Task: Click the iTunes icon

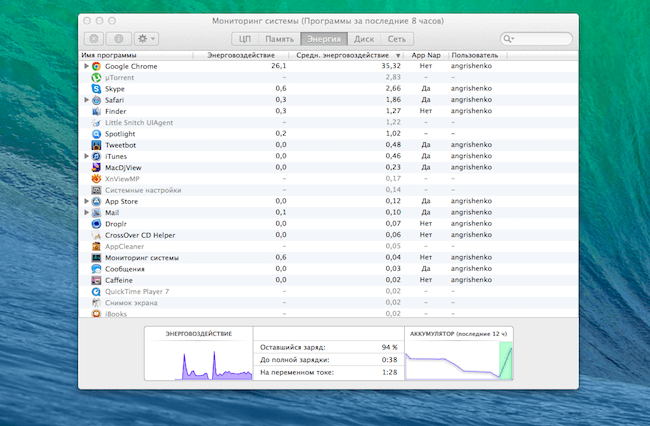Action: point(96,156)
